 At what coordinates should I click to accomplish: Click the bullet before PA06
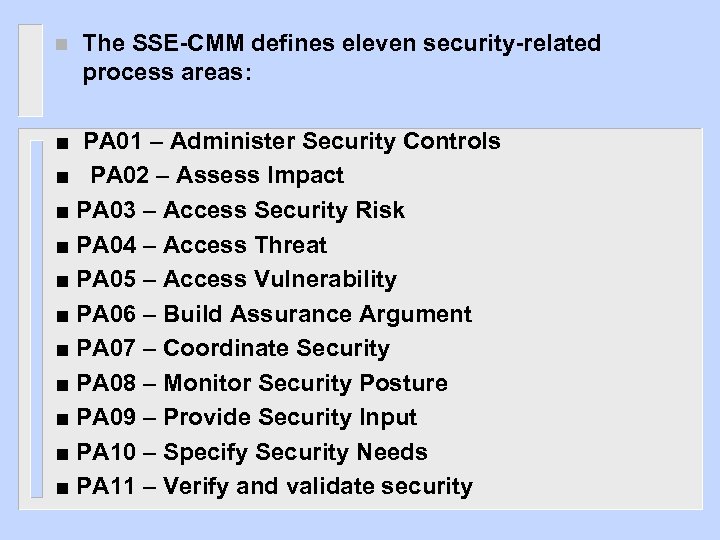click(x=62, y=315)
